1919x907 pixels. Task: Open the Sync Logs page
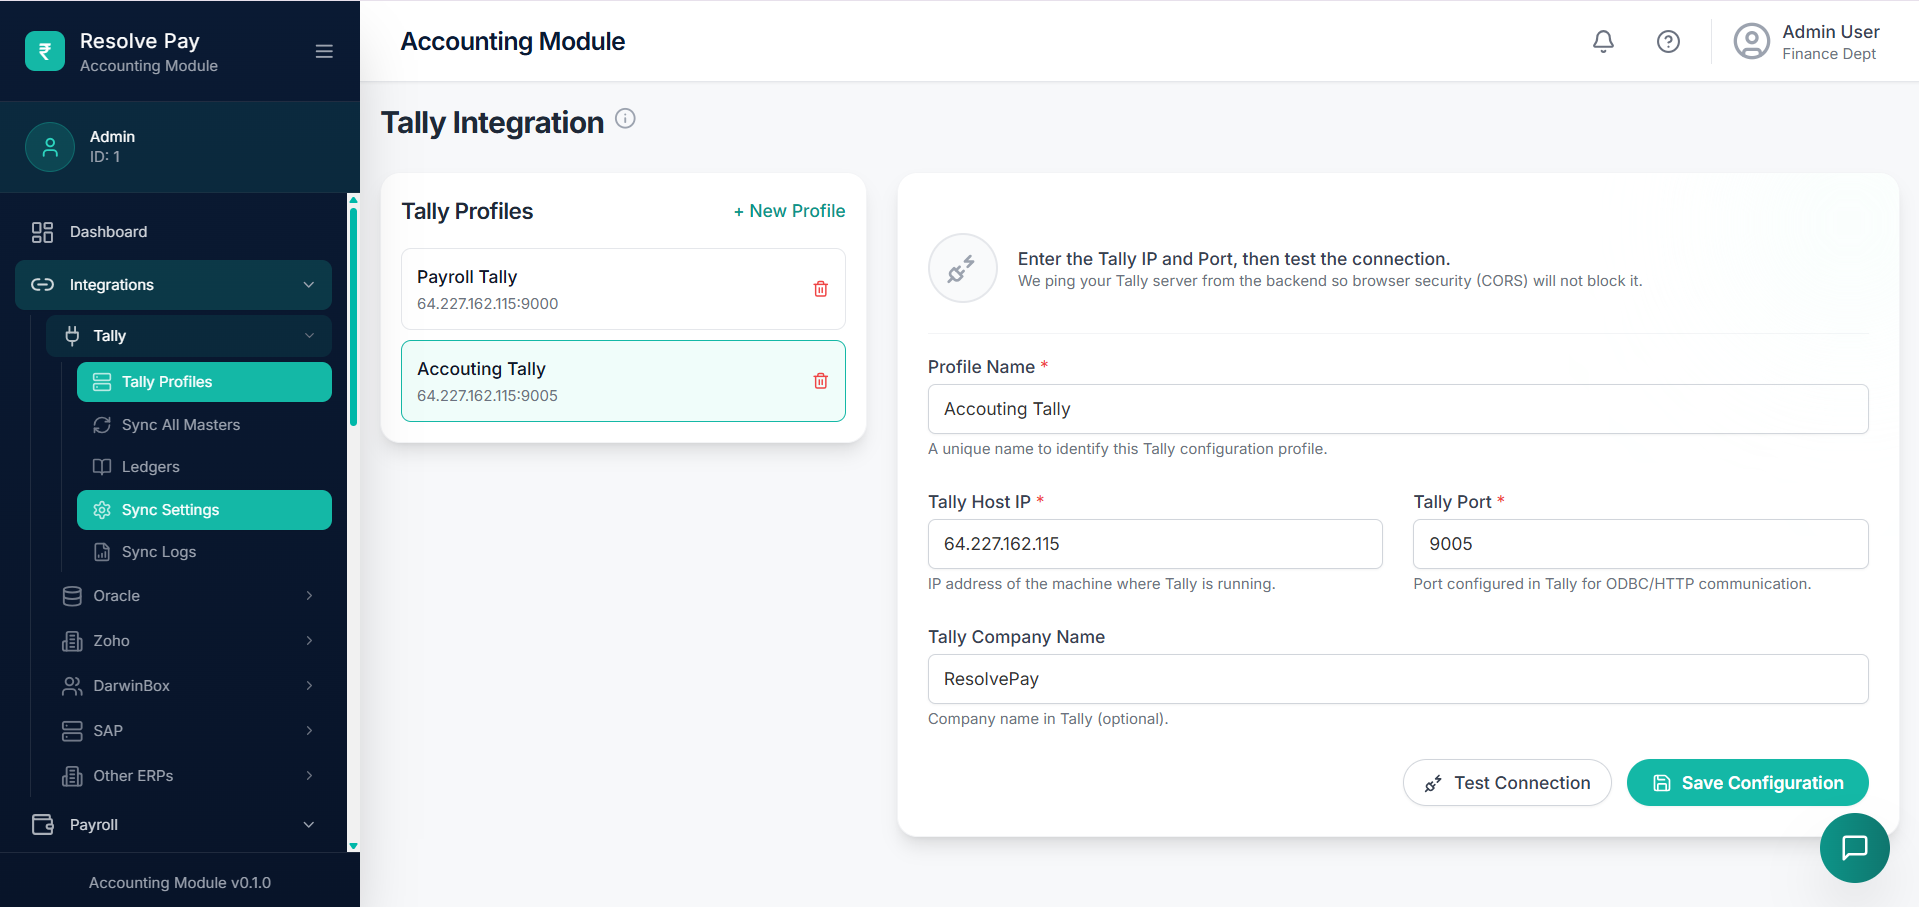(x=204, y=552)
